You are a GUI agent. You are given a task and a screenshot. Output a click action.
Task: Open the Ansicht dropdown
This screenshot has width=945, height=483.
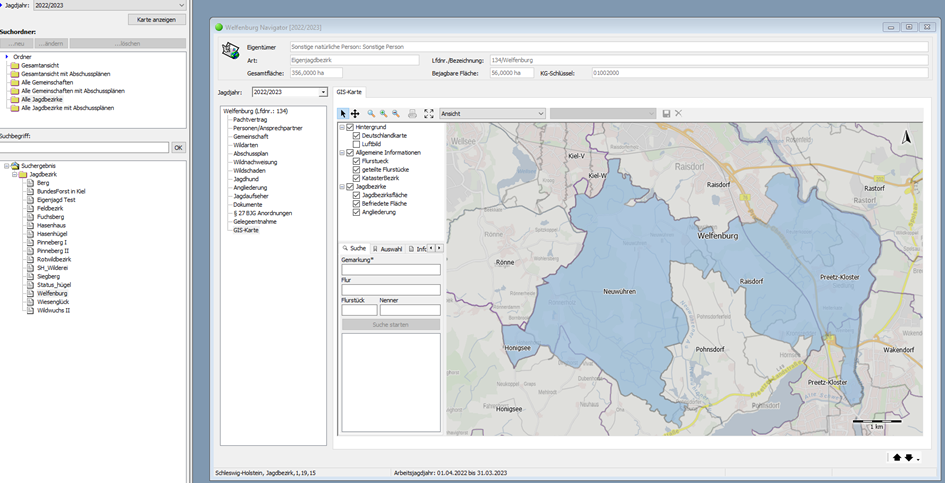point(492,114)
